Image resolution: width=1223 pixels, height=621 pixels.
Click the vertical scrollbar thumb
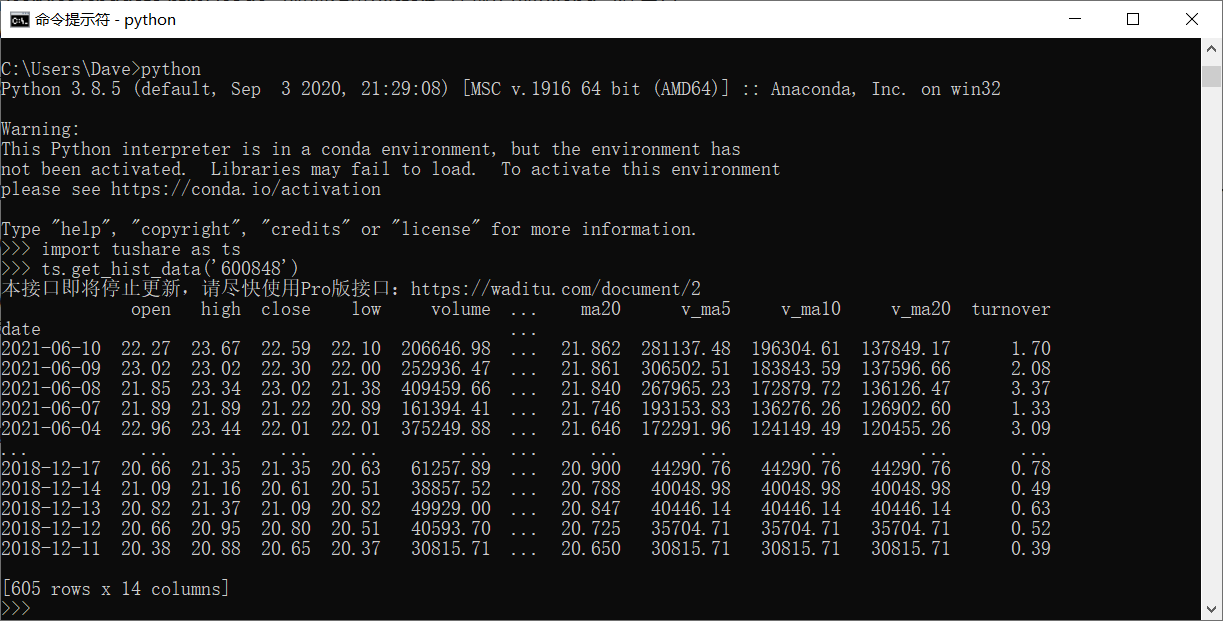click(1211, 77)
